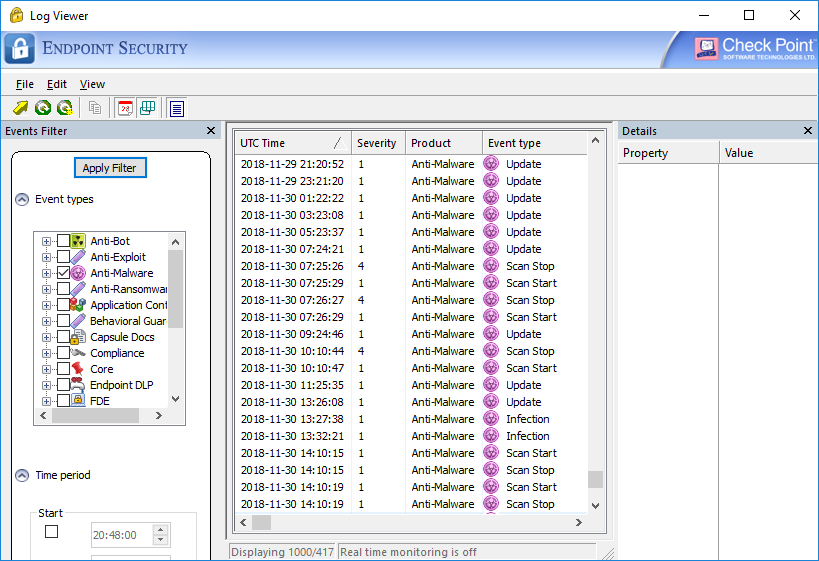The width and height of the screenshot is (819, 561).
Task: Select the 2018-11-30 13:32:21 Infection row
Action: pyautogui.click(x=411, y=436)
